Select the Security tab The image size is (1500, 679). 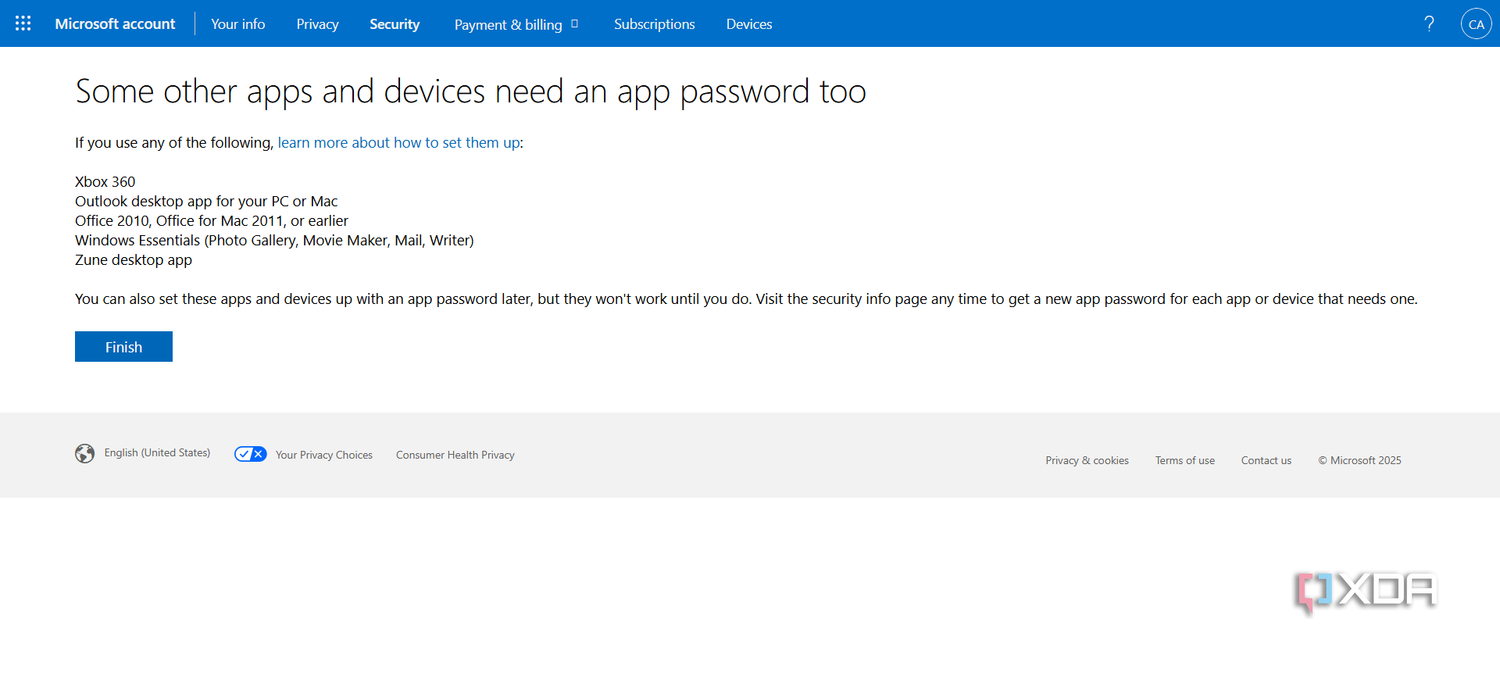(x=395, y=24)
